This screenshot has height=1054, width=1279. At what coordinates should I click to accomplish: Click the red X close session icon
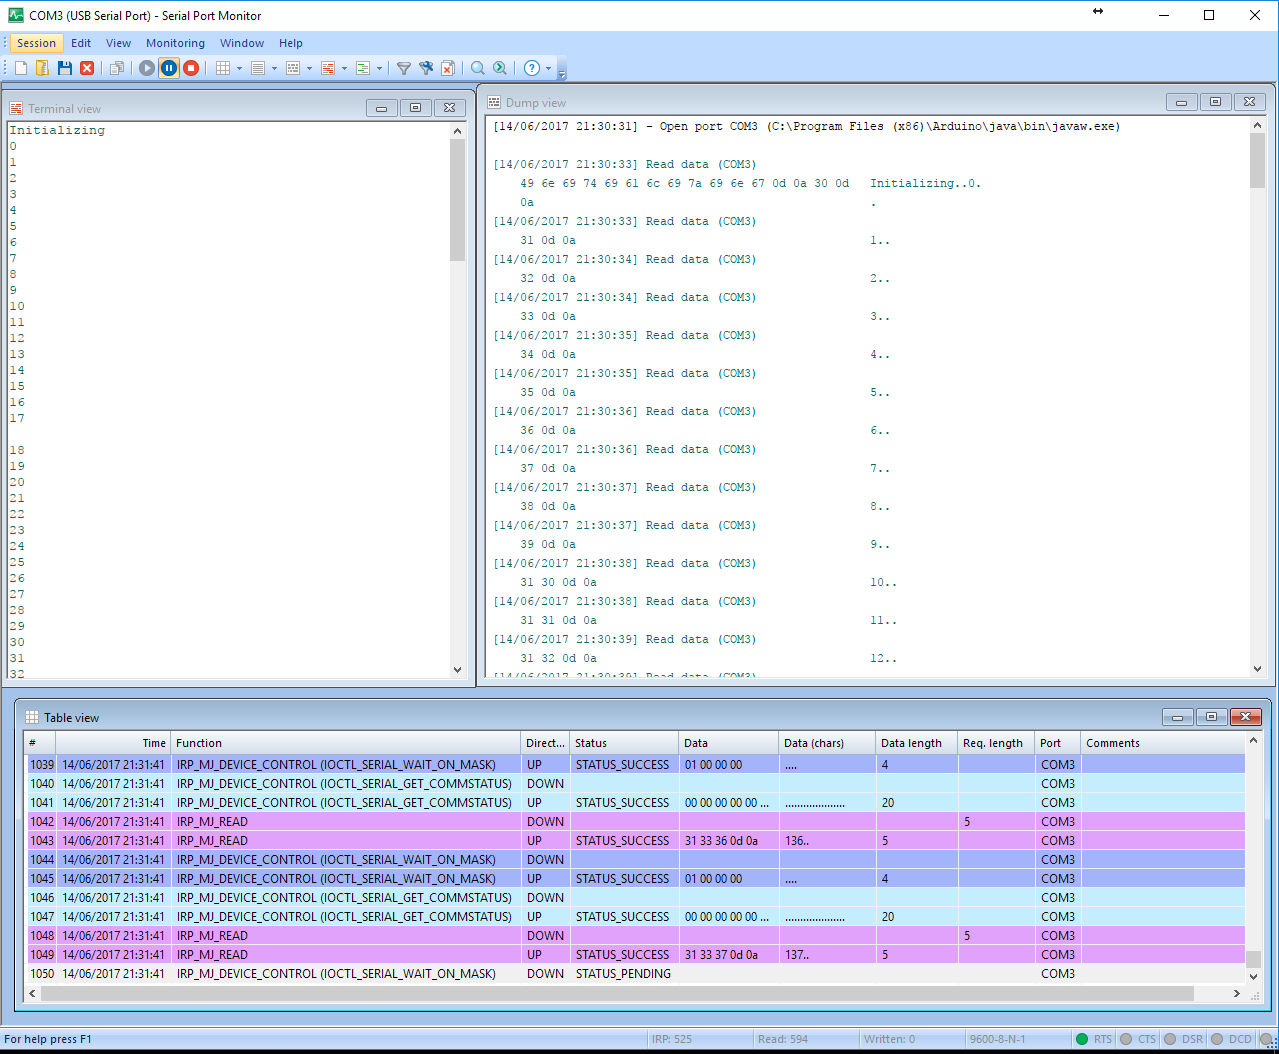87,68
